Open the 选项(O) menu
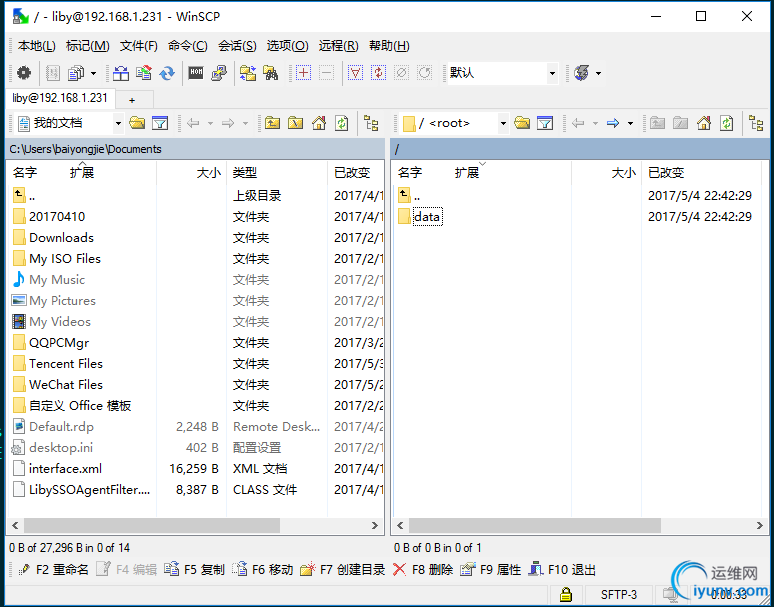The width and height of the screenshot is (774, 607). tap(287, 46)
